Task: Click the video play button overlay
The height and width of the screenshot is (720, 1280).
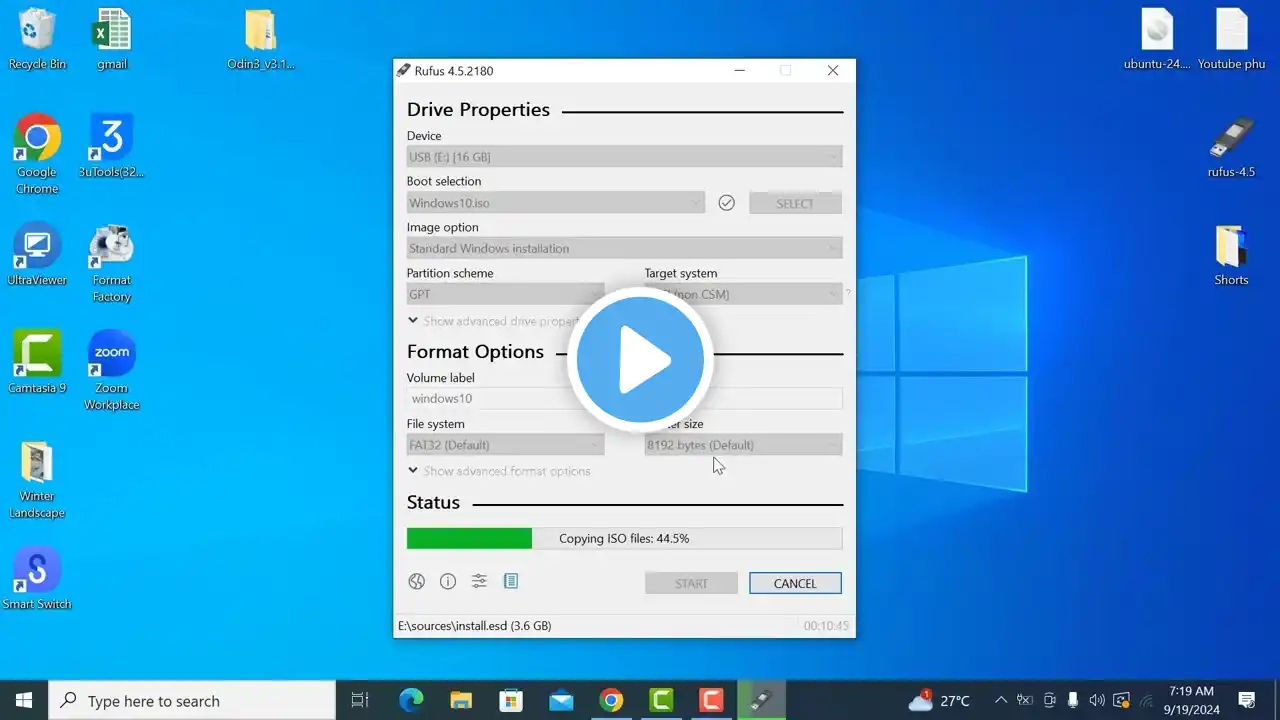Action: [x=640, y=360]
